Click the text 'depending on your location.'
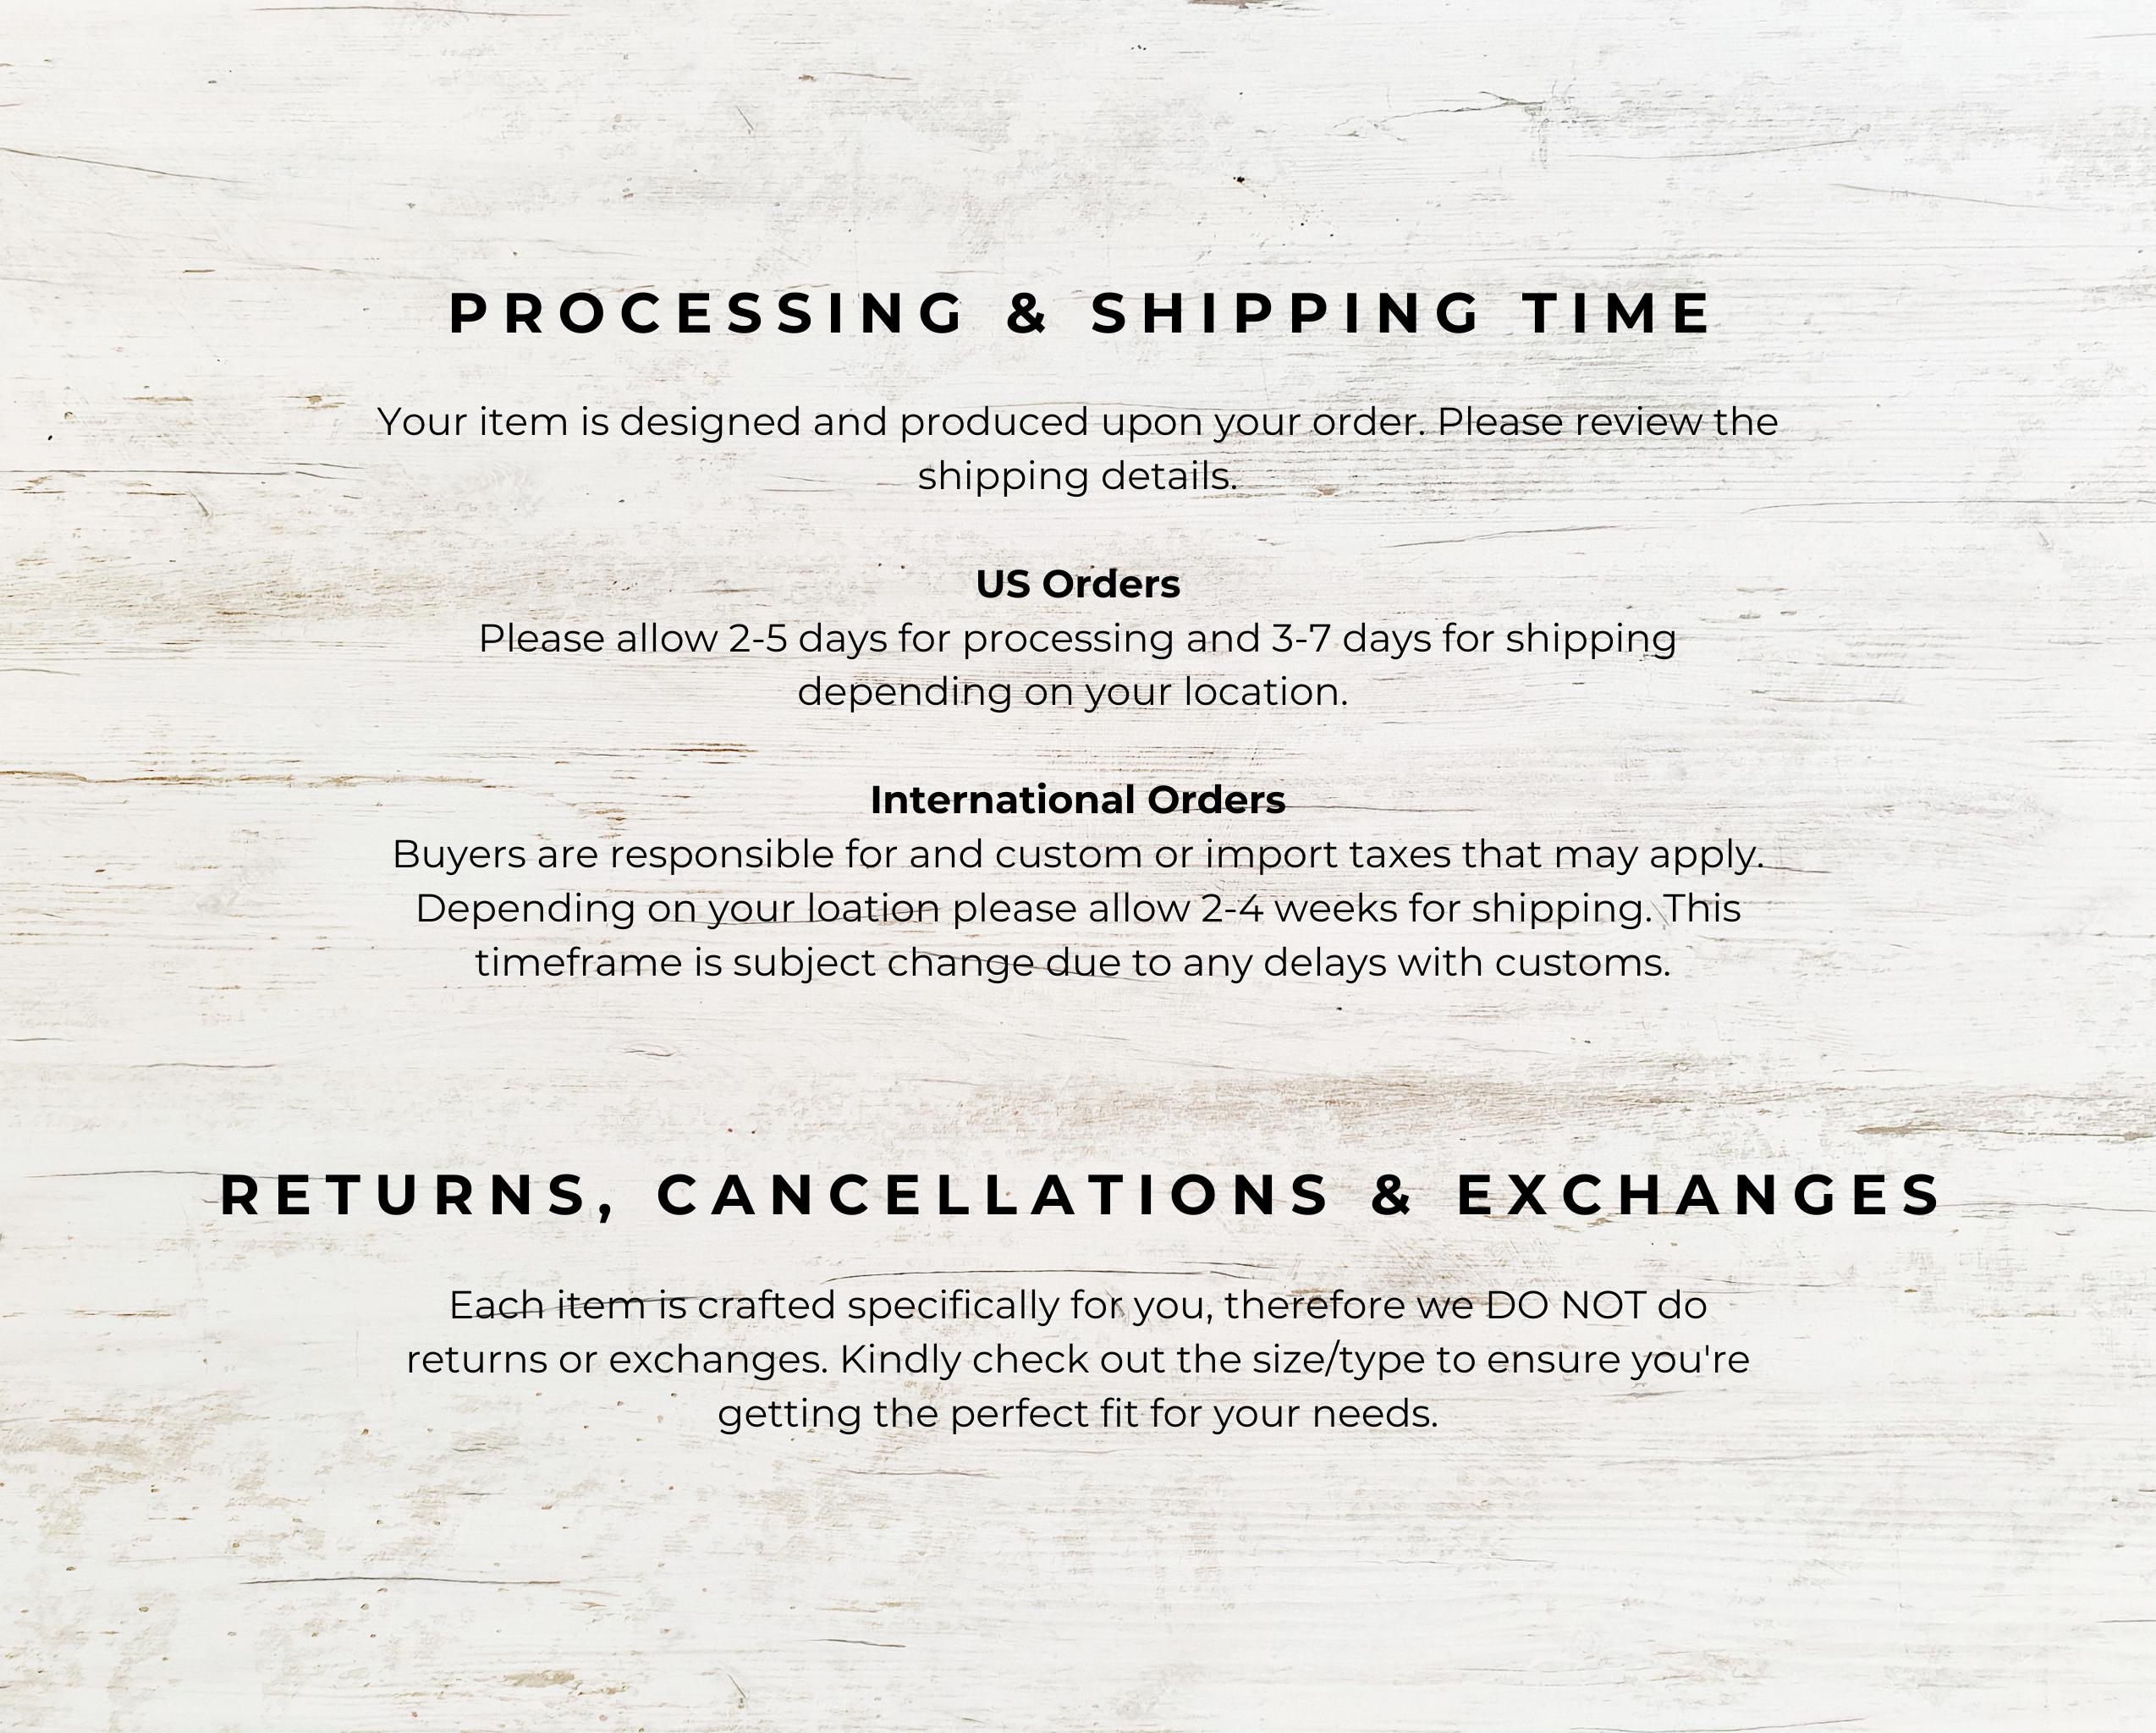 (x=1073, y=693)
